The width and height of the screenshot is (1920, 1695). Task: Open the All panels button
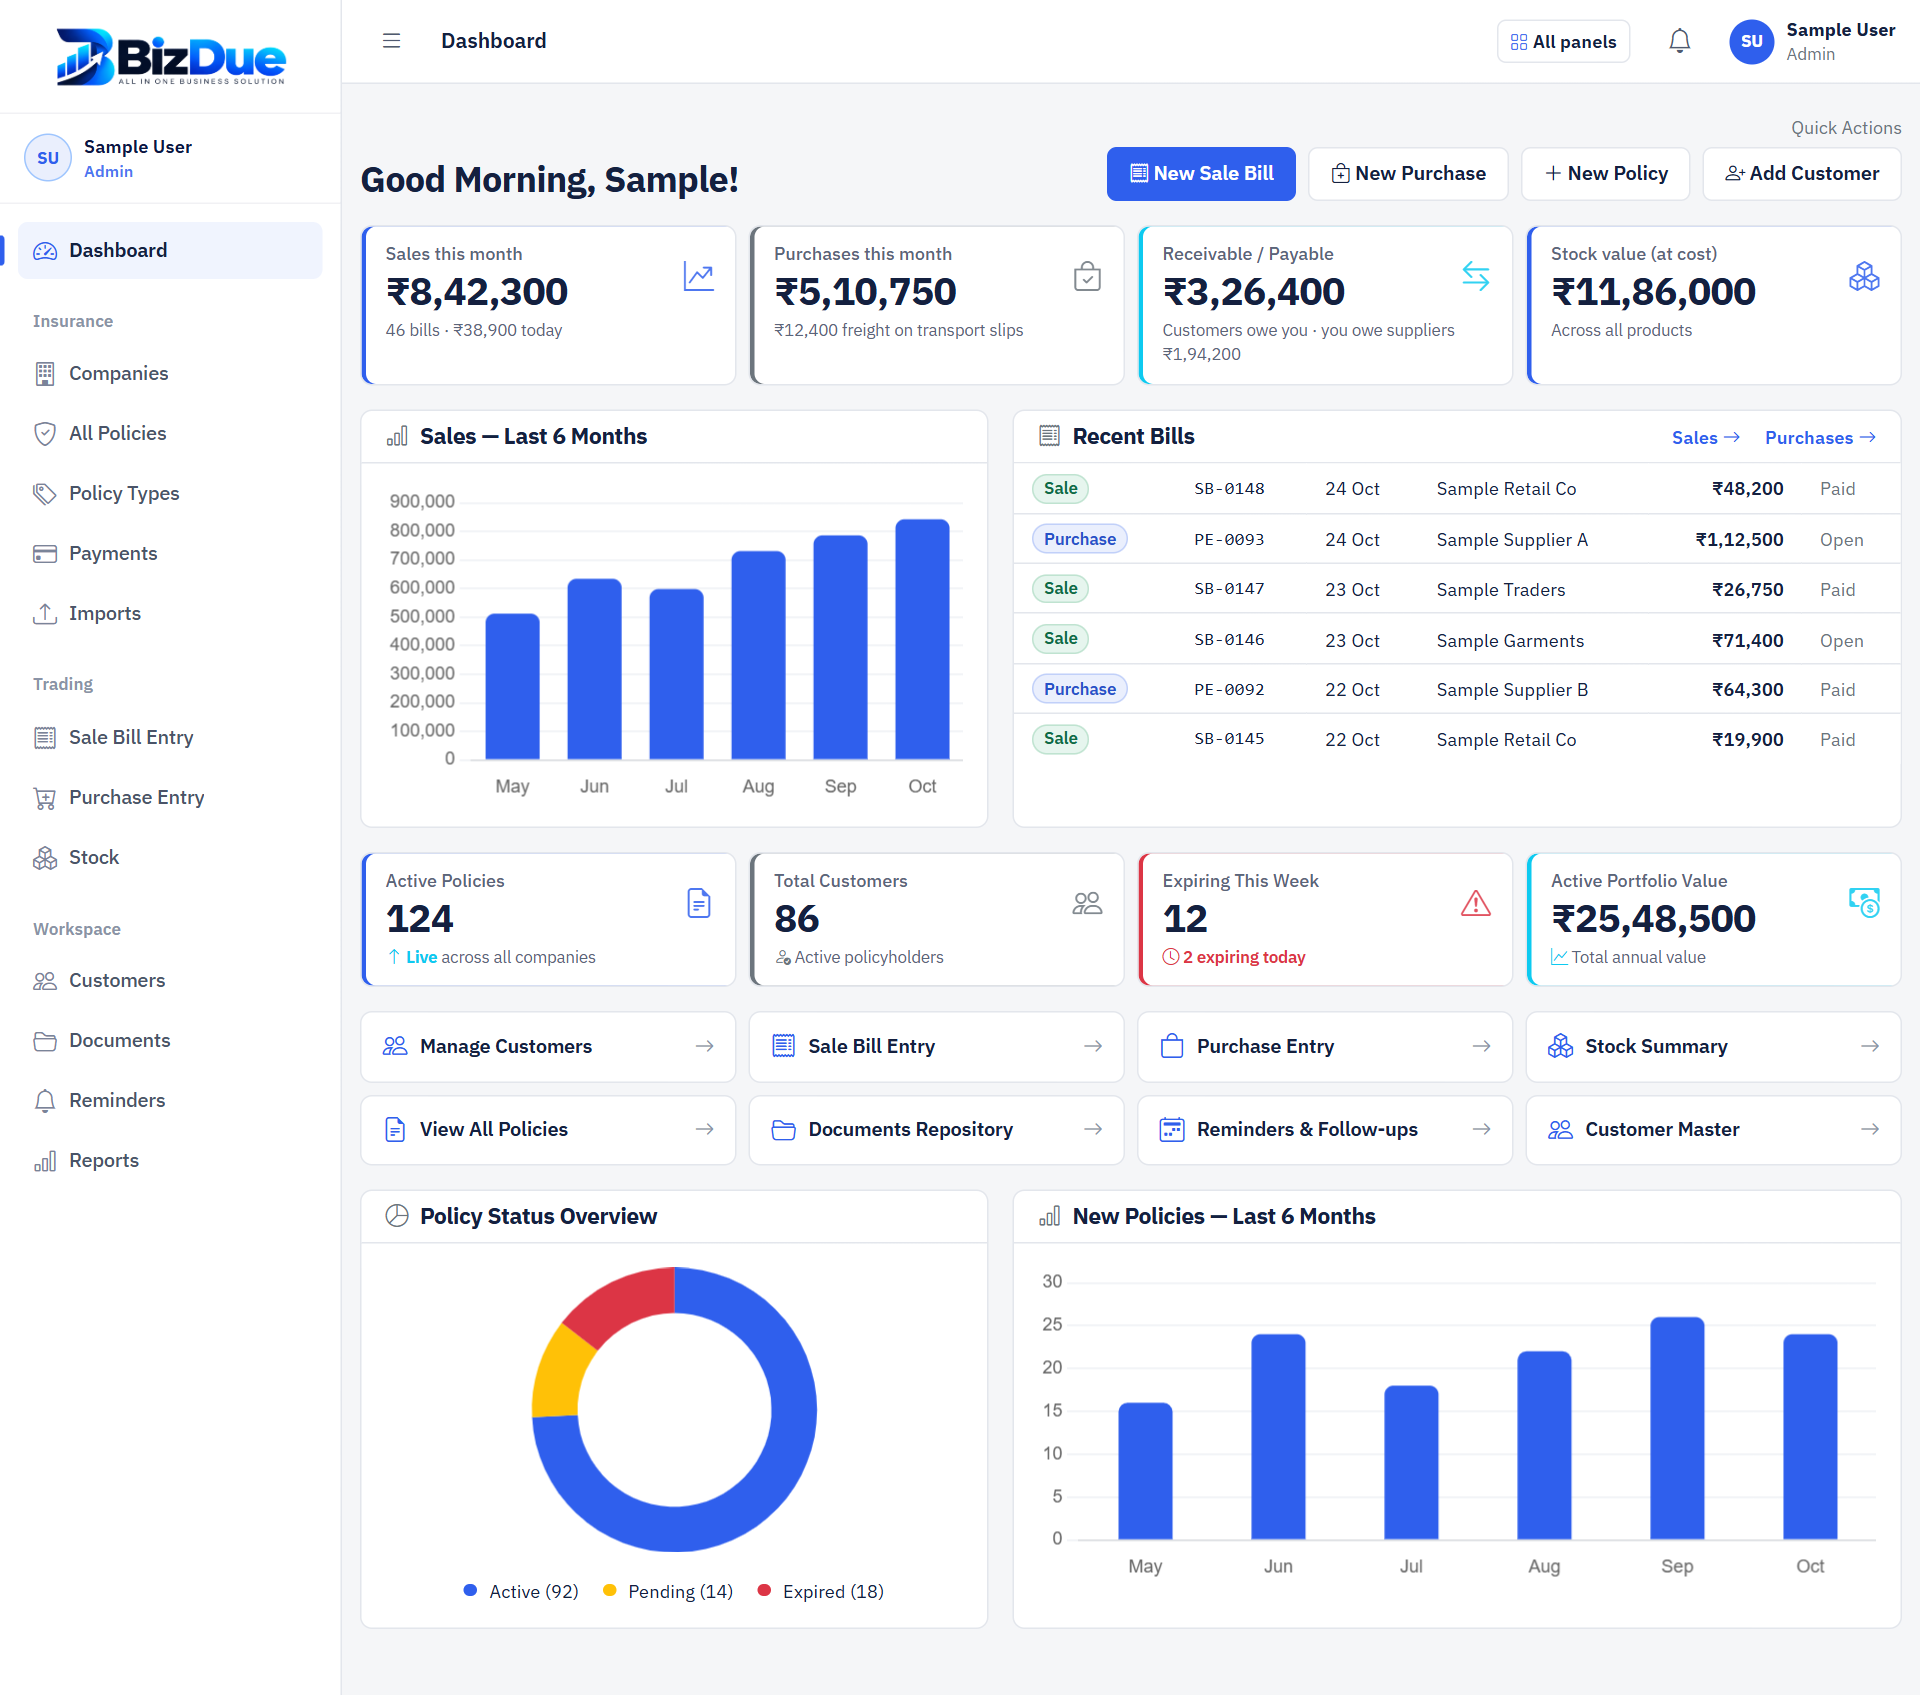(1563, 41)
